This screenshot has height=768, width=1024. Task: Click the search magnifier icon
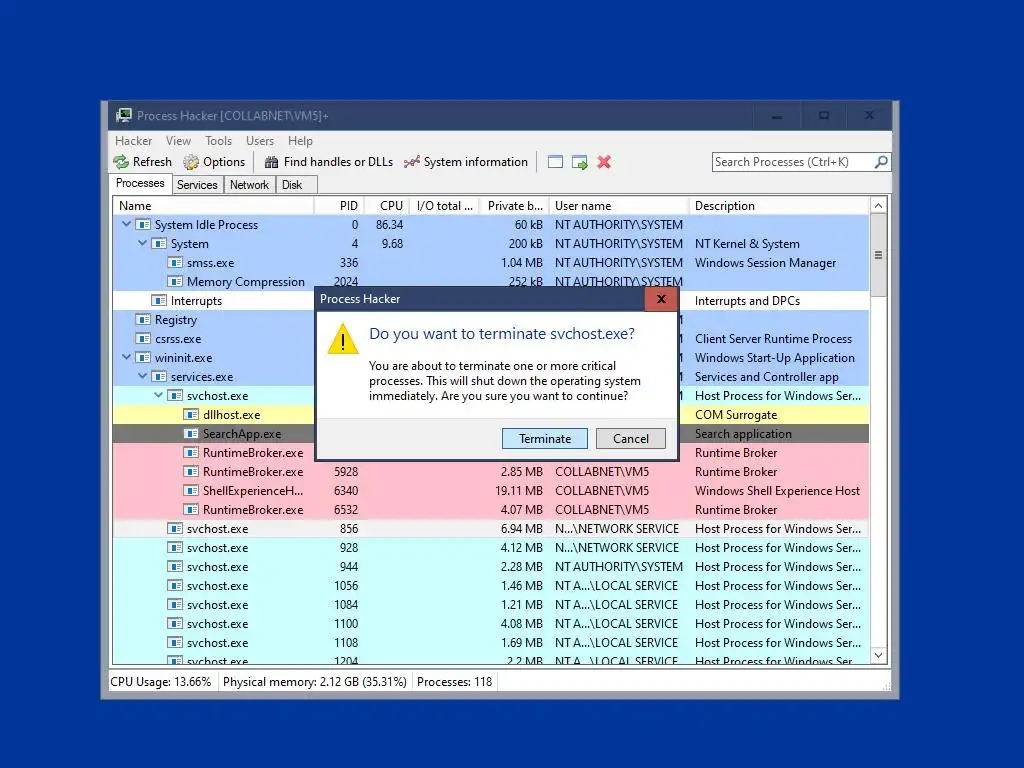[x=881, y=161]
